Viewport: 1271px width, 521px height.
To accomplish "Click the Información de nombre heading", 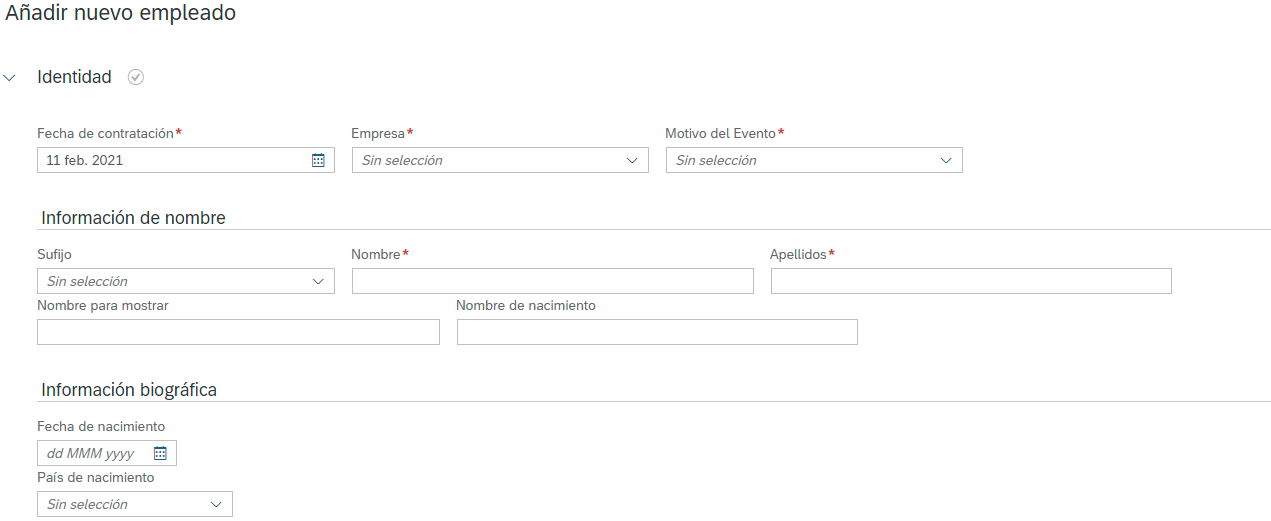I will 133,218.
